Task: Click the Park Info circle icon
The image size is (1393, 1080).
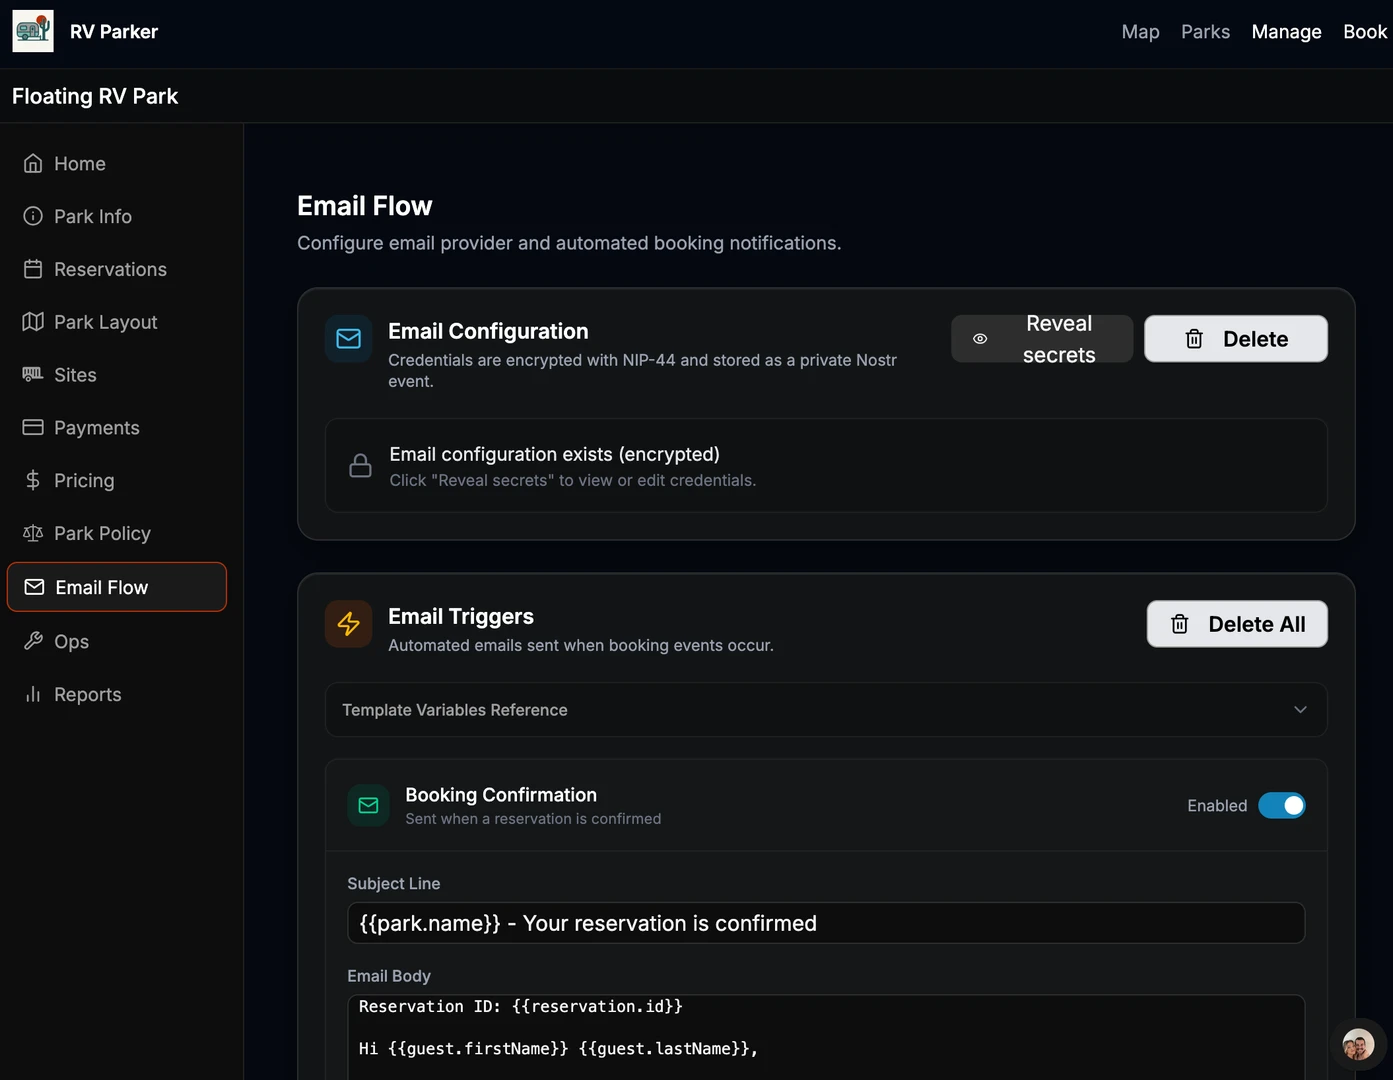Action: pos(33,216)
